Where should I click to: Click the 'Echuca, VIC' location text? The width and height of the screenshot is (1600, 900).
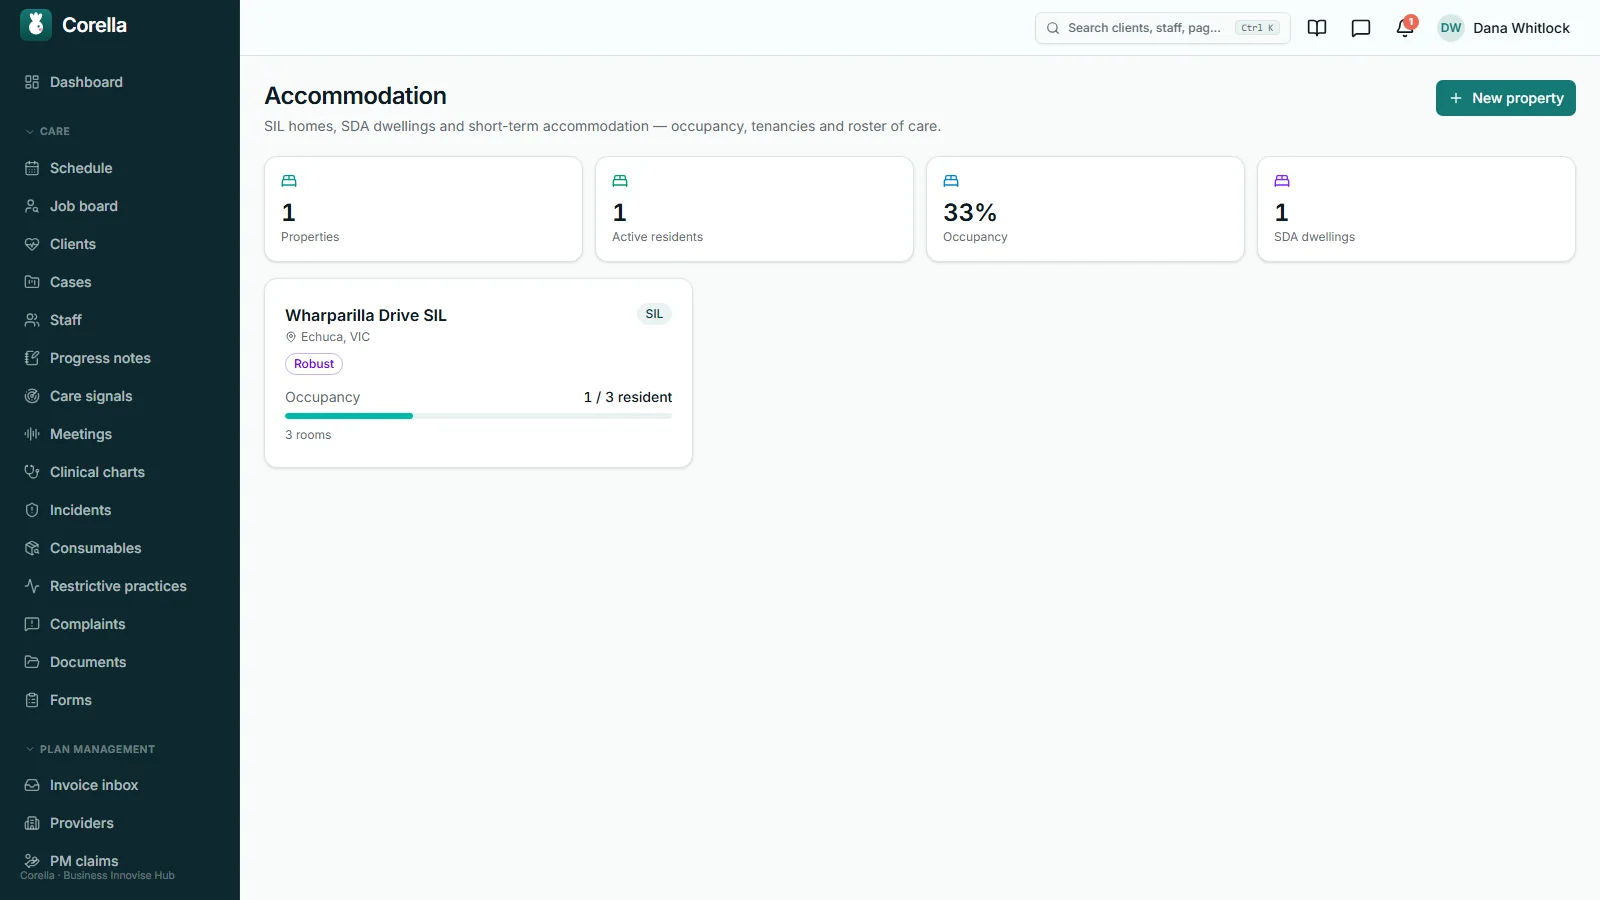(x=335, y=337)
